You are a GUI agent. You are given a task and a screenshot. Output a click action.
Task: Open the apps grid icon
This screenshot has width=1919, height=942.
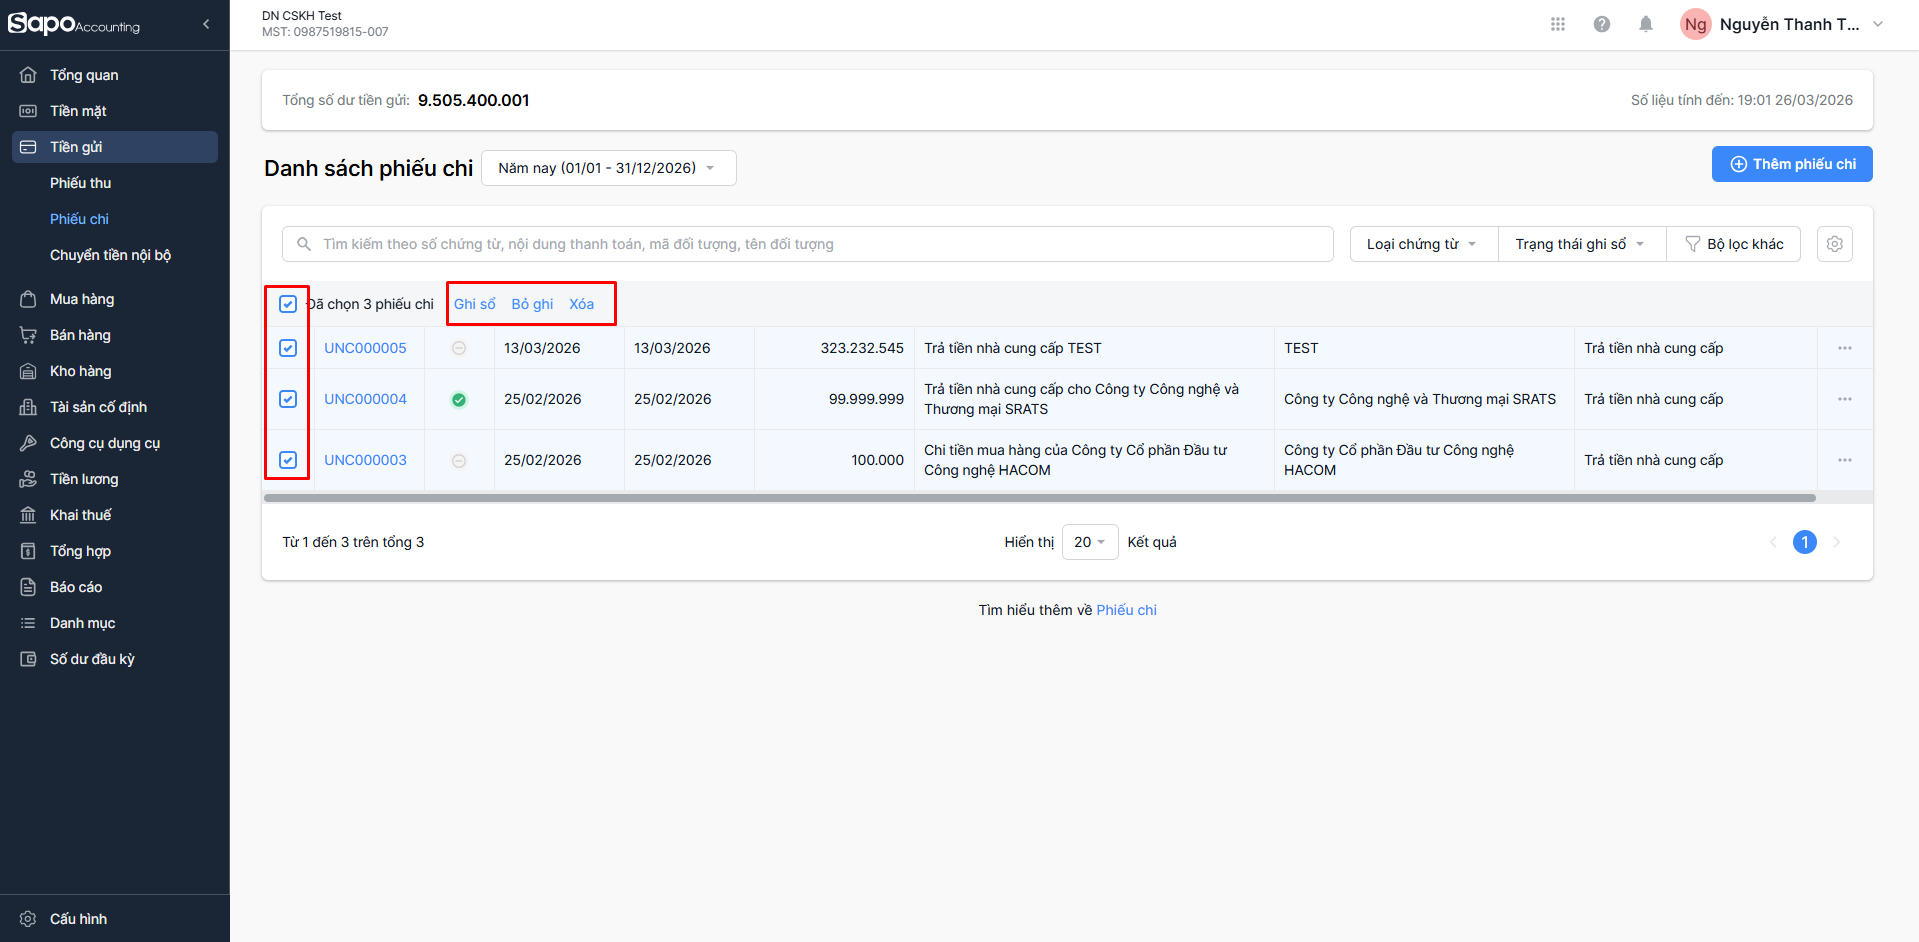click(1557, 24)
